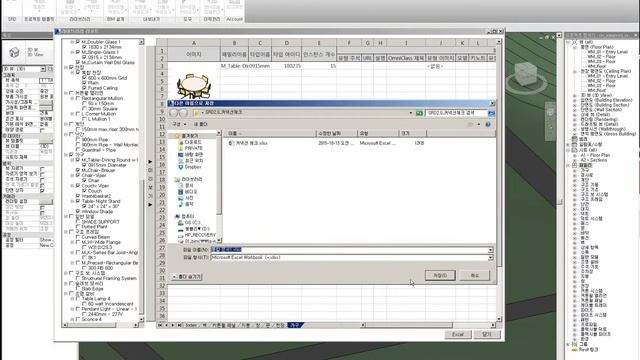640x360 pixels.
Task: Expand the Table Lamp 4 tree node
Action: (72, 299)
